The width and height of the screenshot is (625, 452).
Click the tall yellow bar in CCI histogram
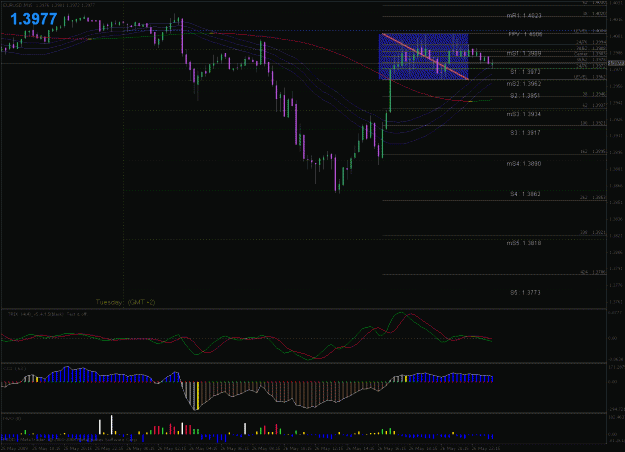point(198,395)
